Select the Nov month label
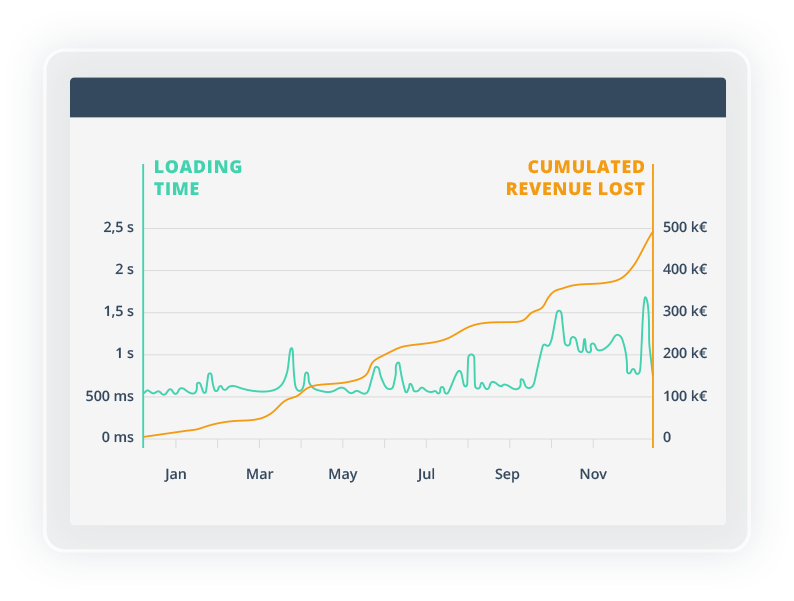This screenshot has height=601, width=794. click(594, 474)
